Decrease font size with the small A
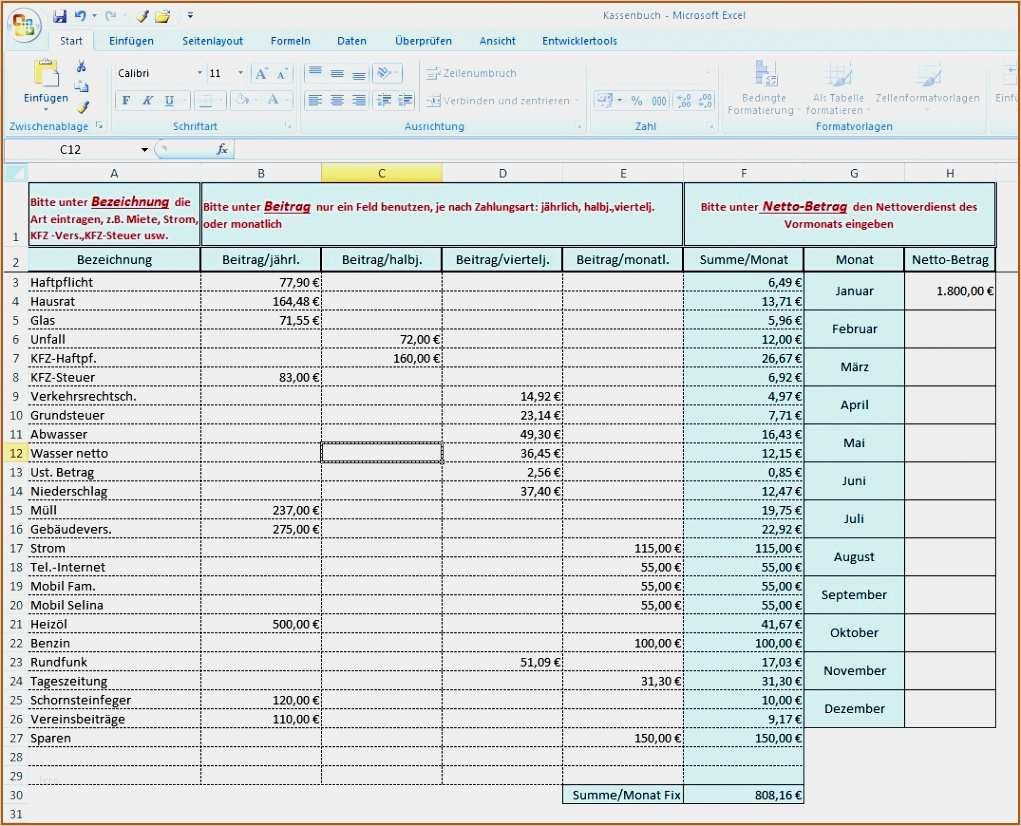 click(x=281, y=74)
